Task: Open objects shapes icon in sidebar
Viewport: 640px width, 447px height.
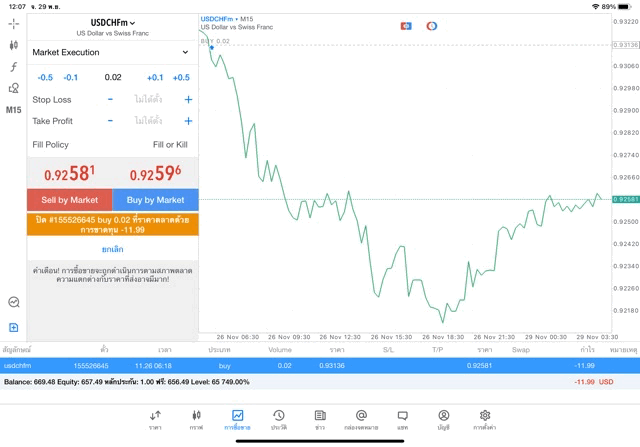Action: pyautogui.click(x=13, y=88)
